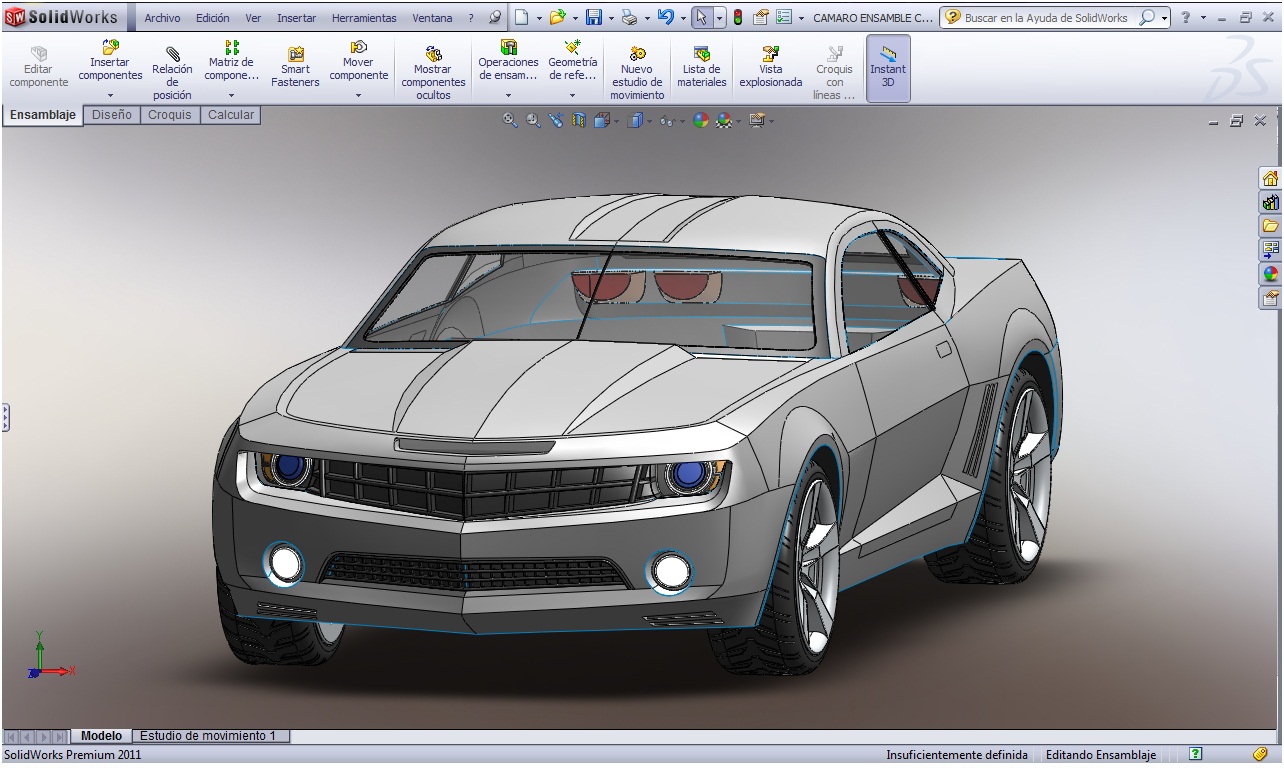Expand the left FeatureManager panel handle
Viewport: 1284px width, 768px height.
(5, 417)
